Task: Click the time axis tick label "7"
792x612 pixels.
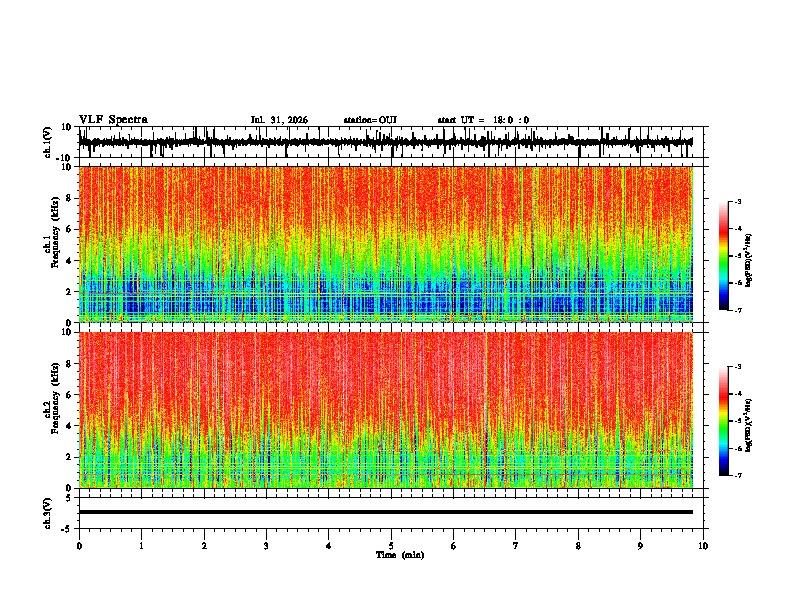Action: coord(516,546)
